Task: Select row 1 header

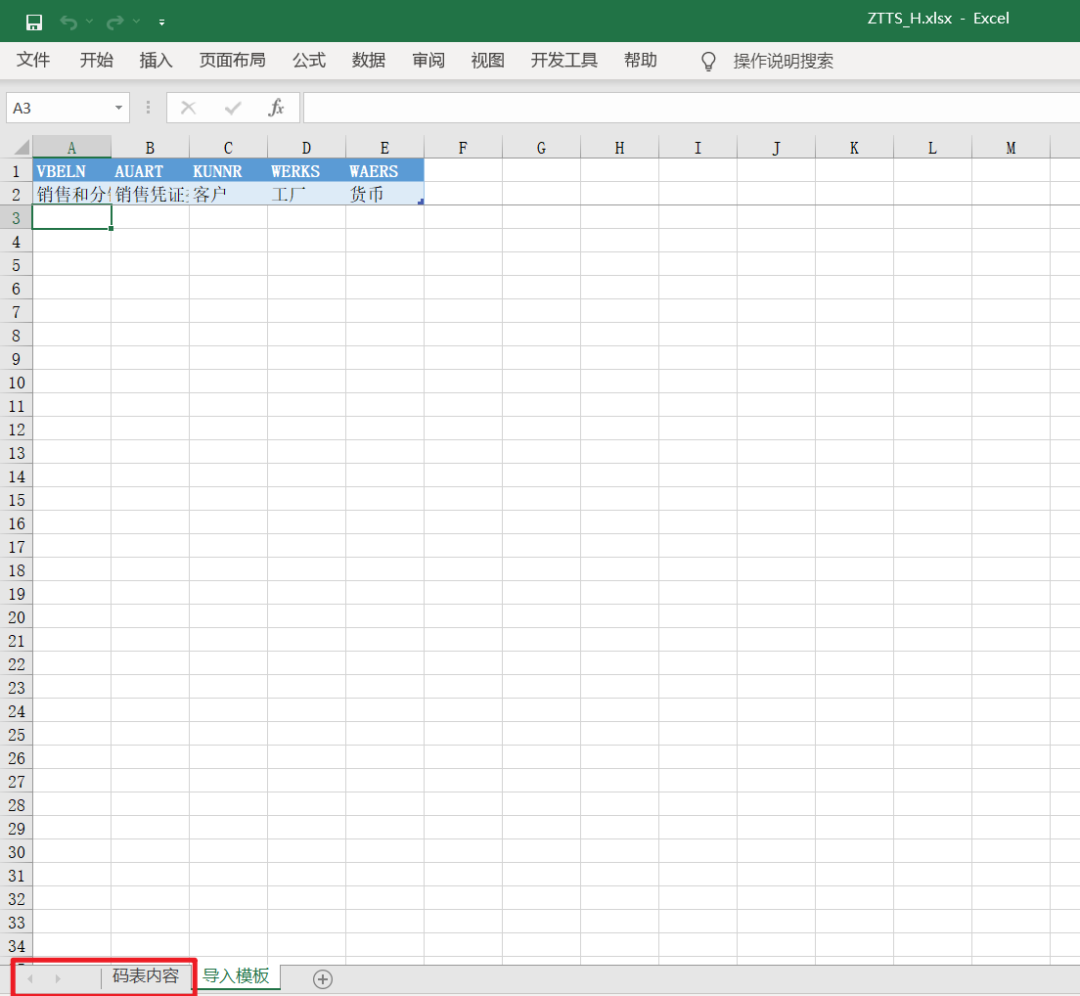Action: pos(16,171)
